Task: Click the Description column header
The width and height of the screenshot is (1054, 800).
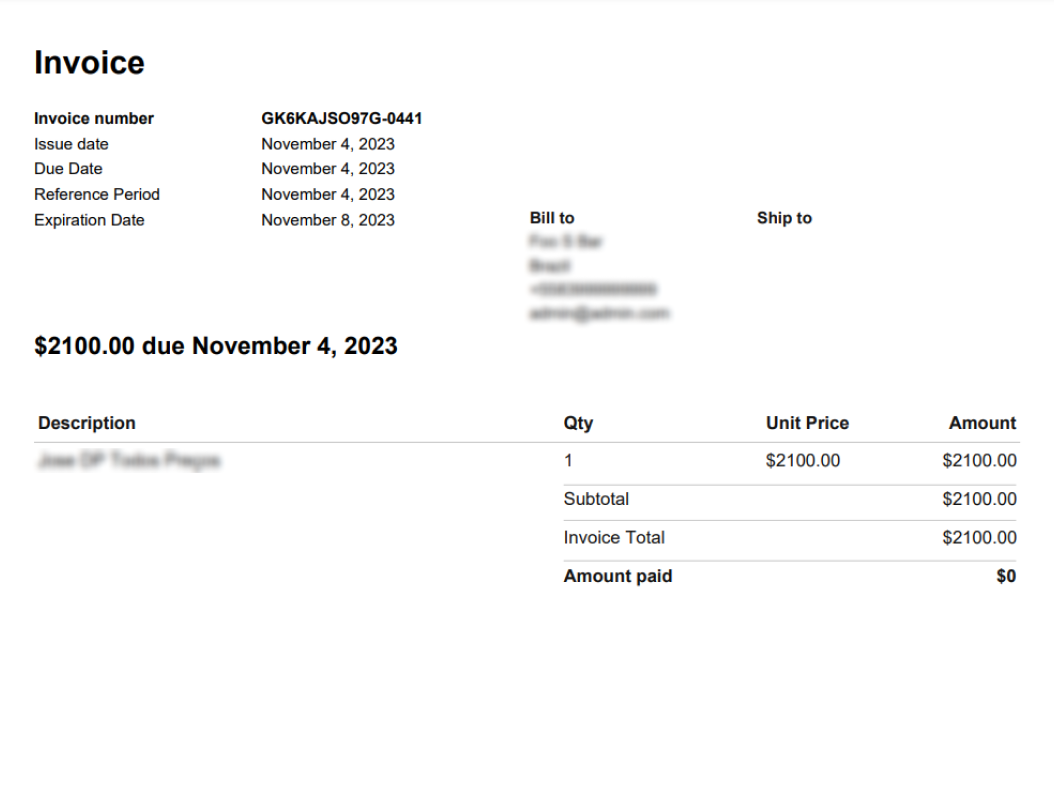Action: [x=87, y=423]
